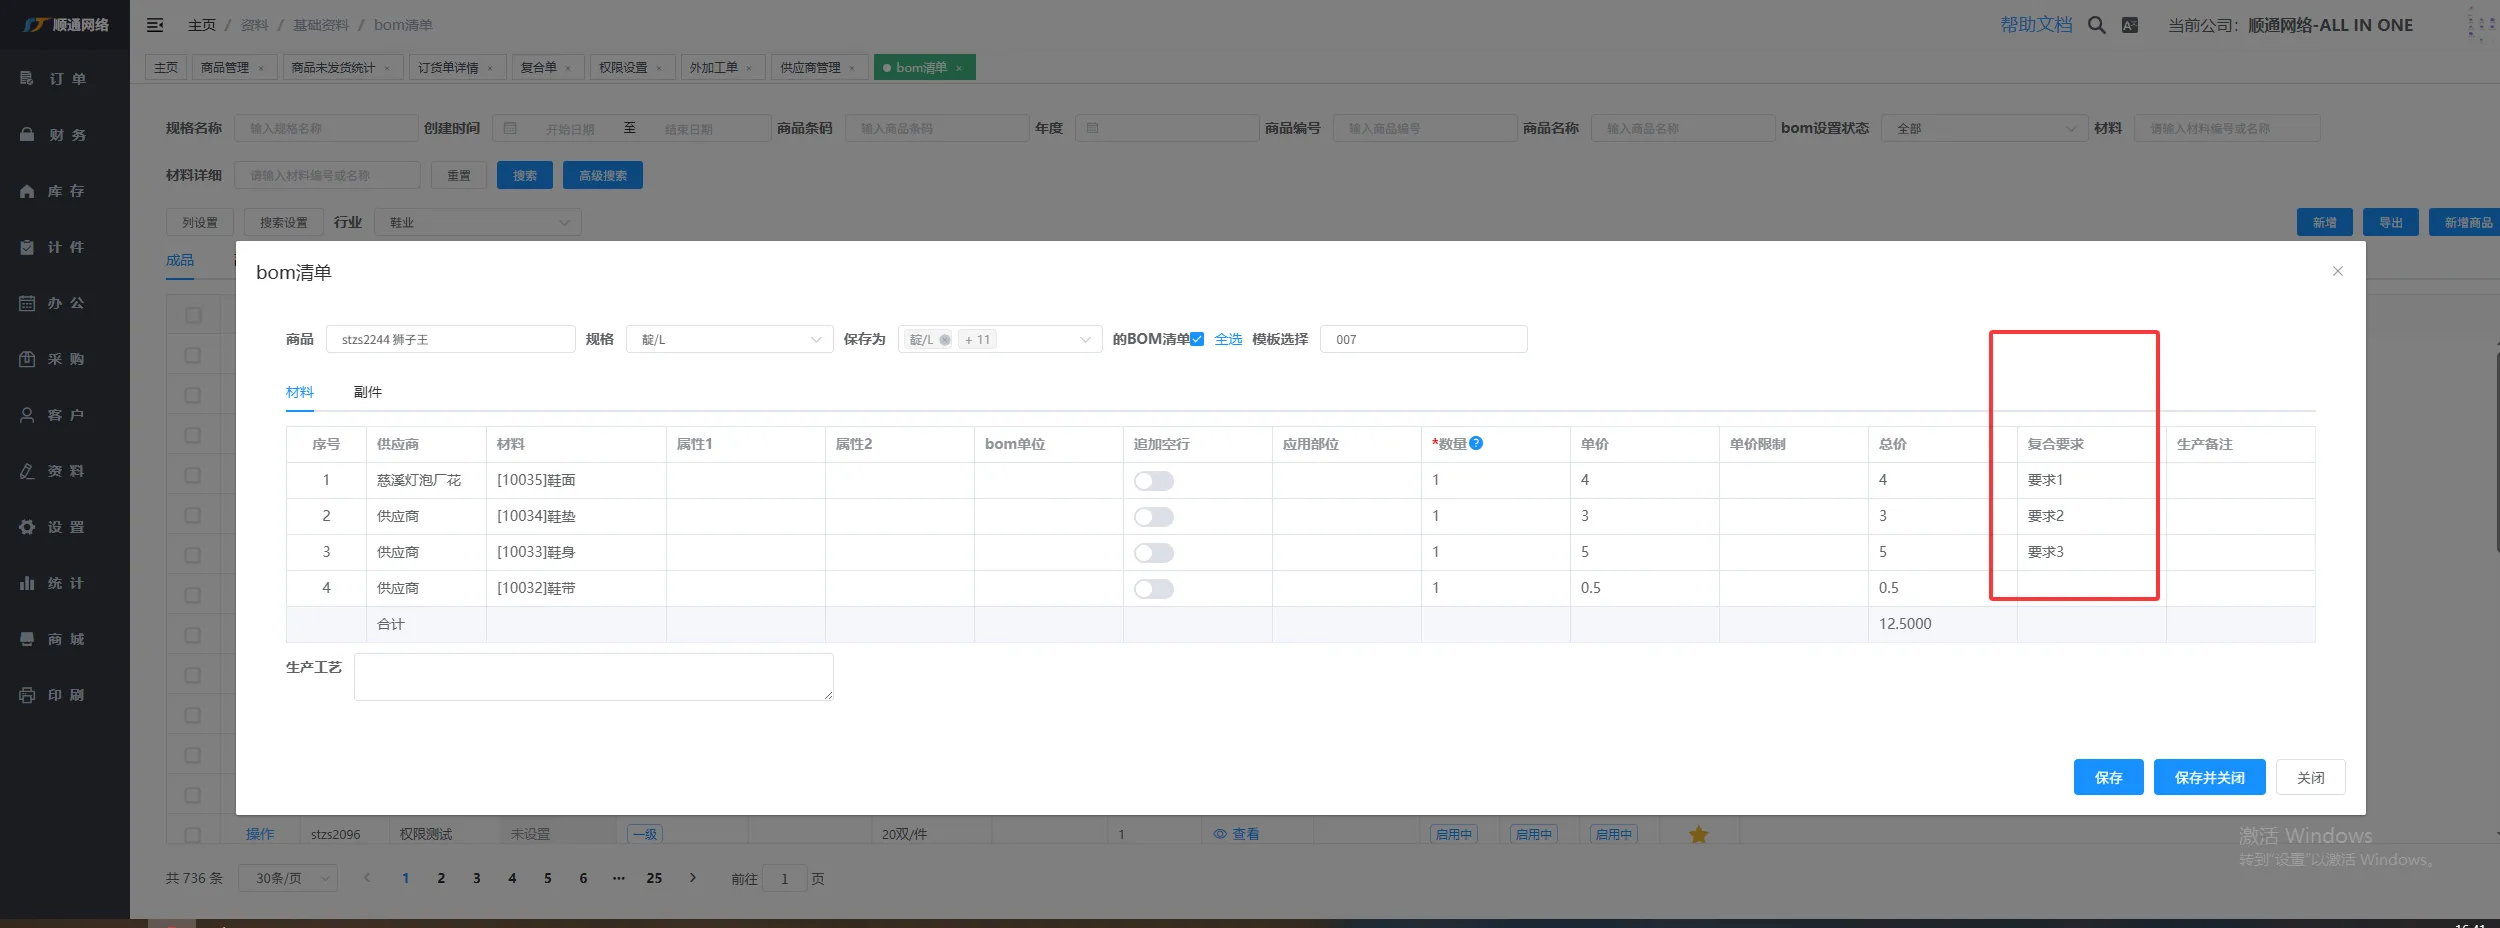
Task: Collapse the sidebar with the hamburger icon
Action: coord(155,25)
